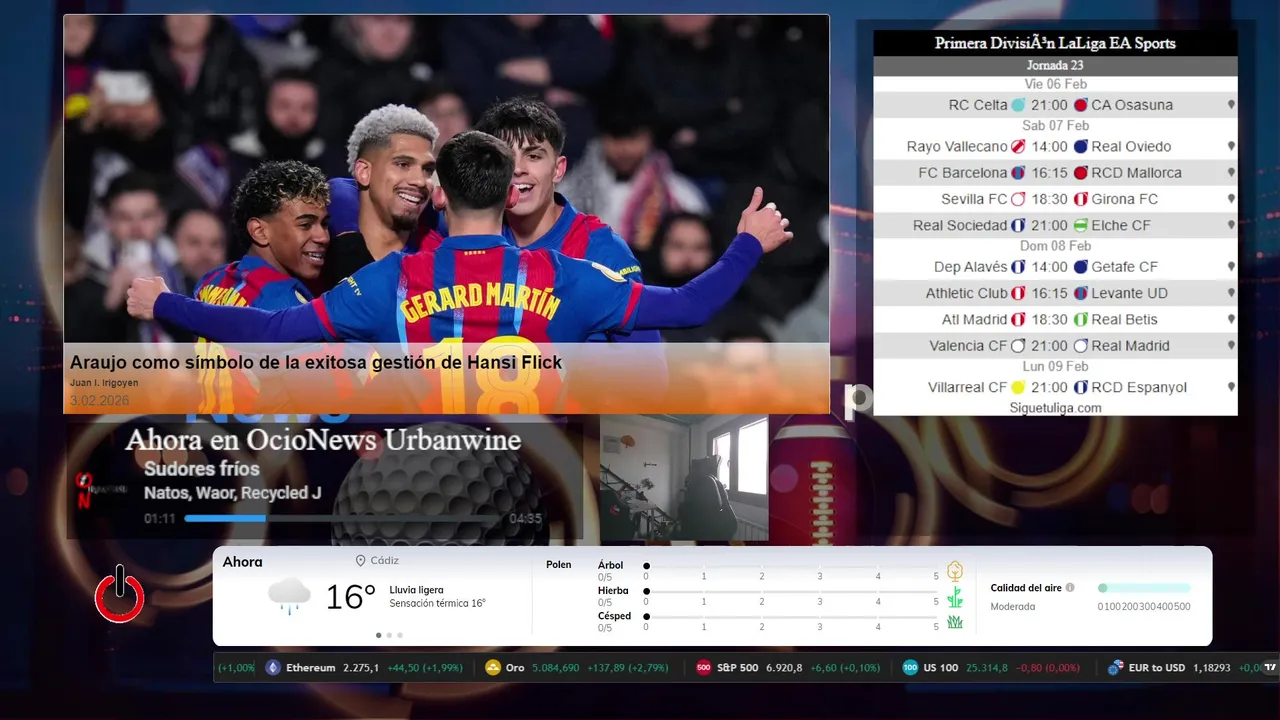Click author name Juan I. Irigoyen

tap(104, 383)
